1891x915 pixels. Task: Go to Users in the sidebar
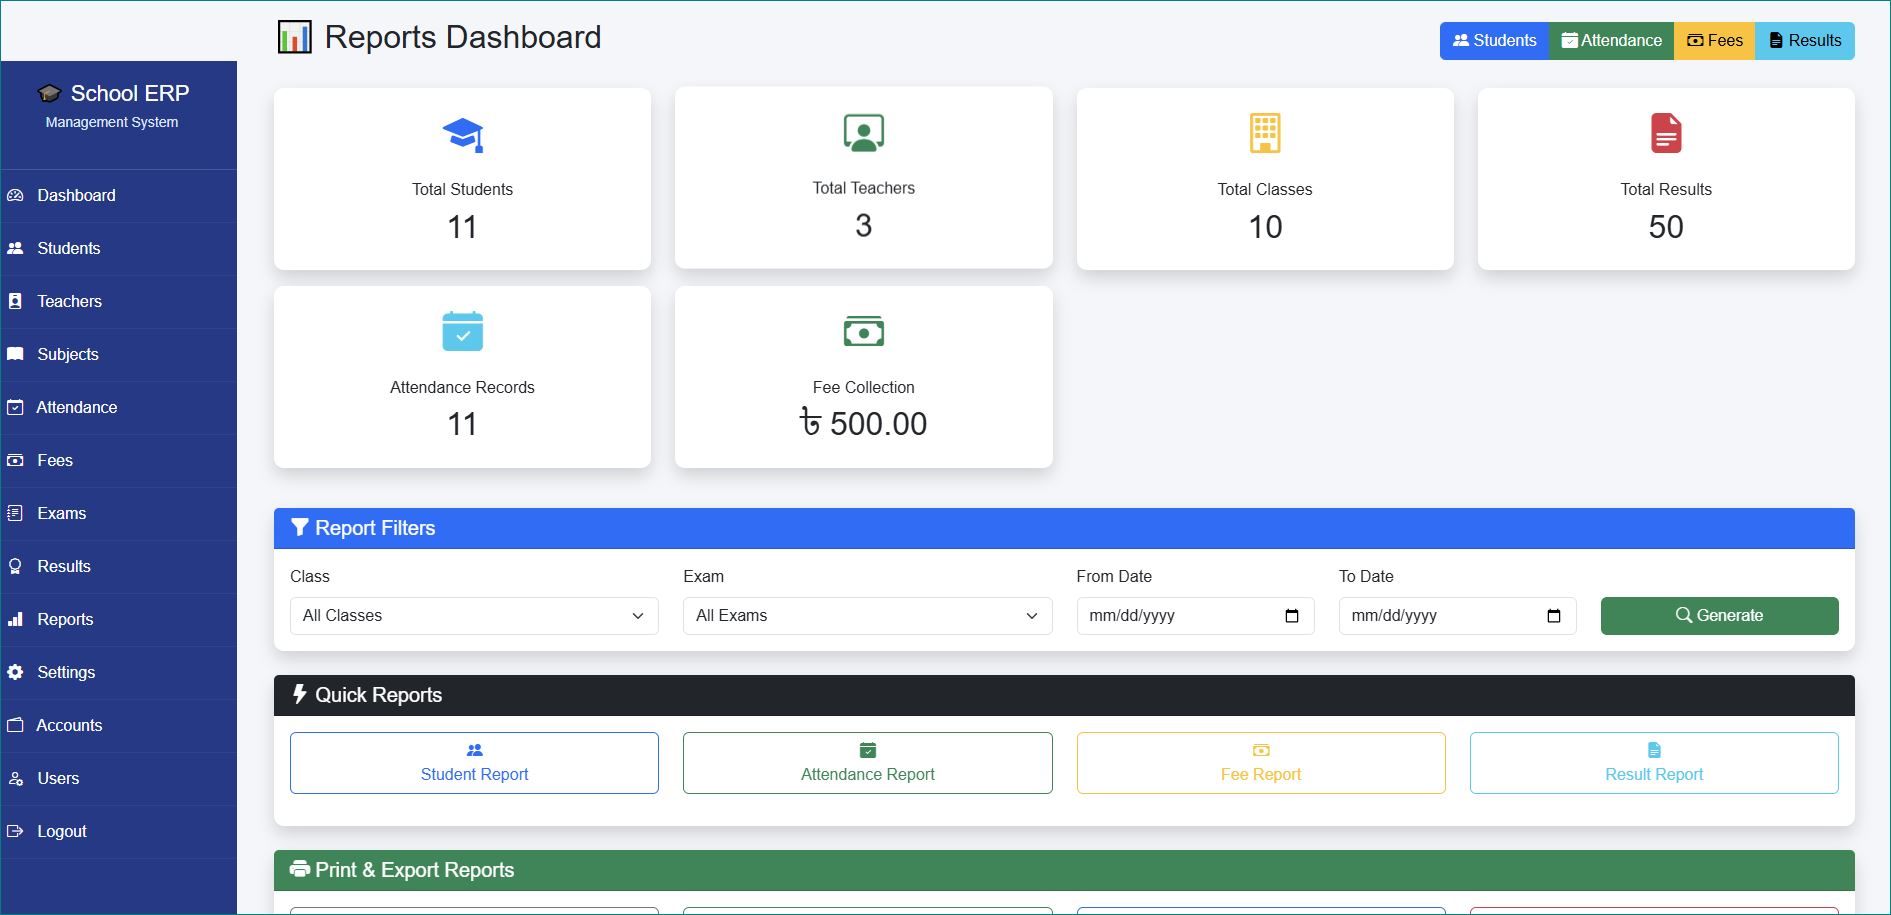[x=119, y=778]
